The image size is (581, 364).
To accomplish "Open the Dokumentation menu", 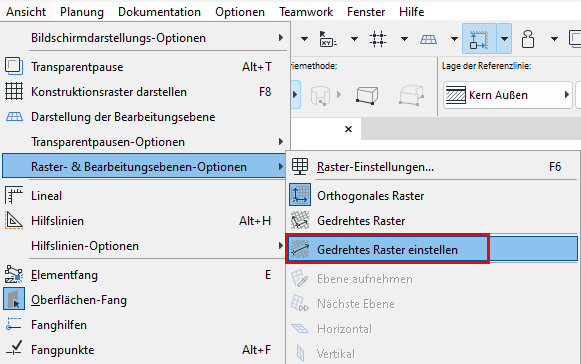I will 159,12.
